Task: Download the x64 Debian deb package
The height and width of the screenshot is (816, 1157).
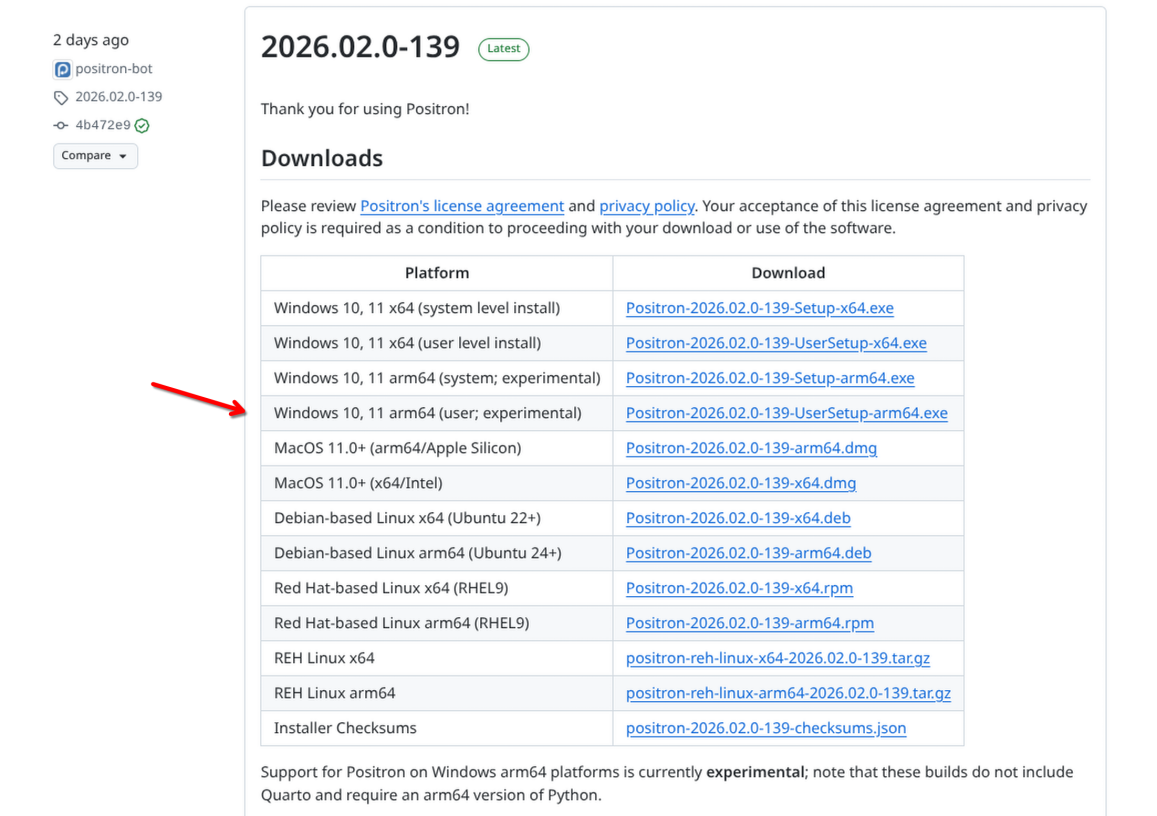Action: pyautogui.click(x=738, y=518)
